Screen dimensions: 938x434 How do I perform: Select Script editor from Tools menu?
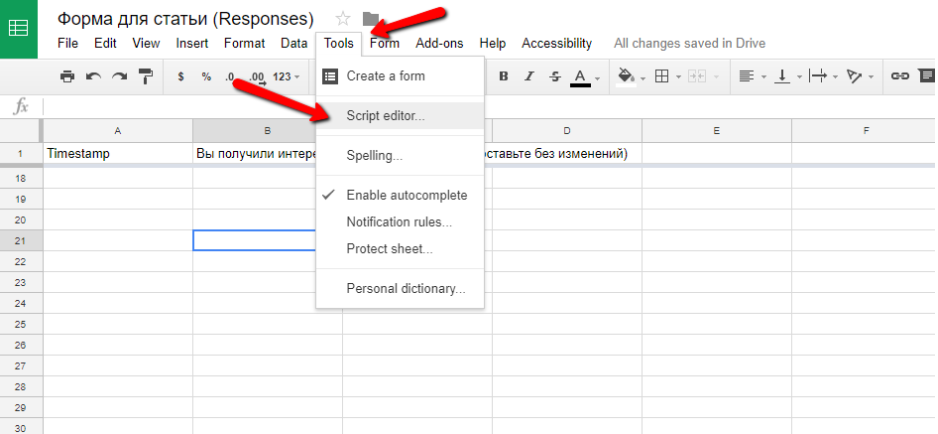(x=385, y=116)
